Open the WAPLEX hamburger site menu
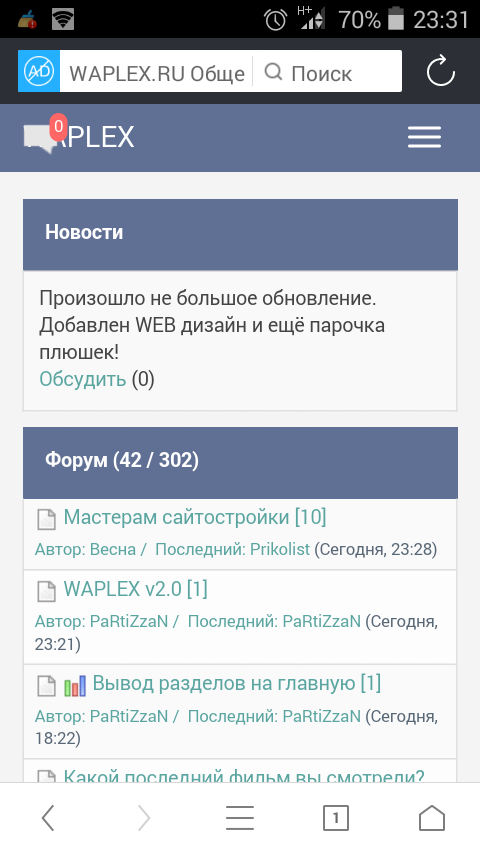Image resolution: width=480 pixels, height=854 pixels. click(424, 137)
